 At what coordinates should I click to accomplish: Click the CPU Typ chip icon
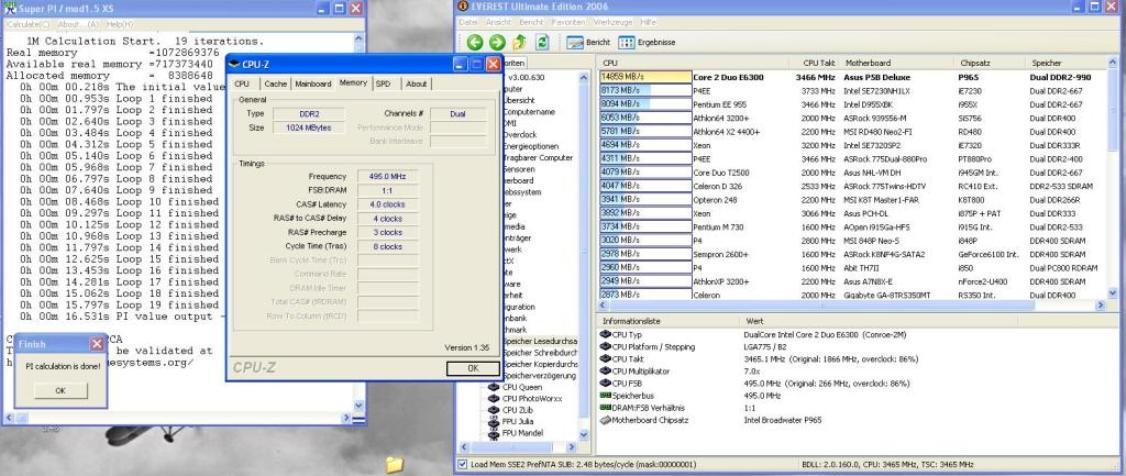605,335
